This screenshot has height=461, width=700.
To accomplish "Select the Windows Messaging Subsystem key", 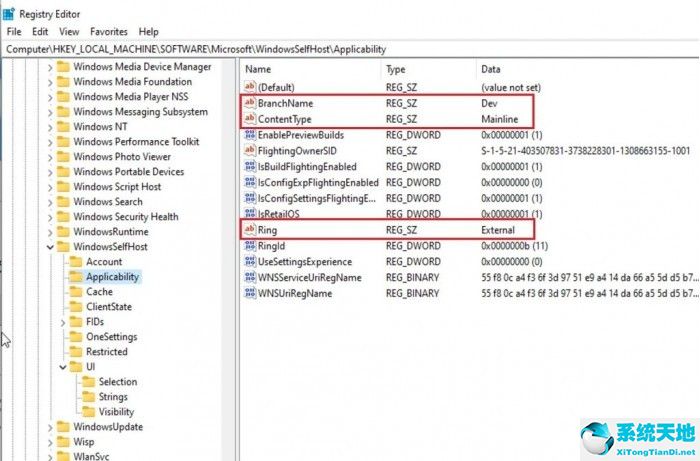I will pyautogui.click(x=140, y=112).
